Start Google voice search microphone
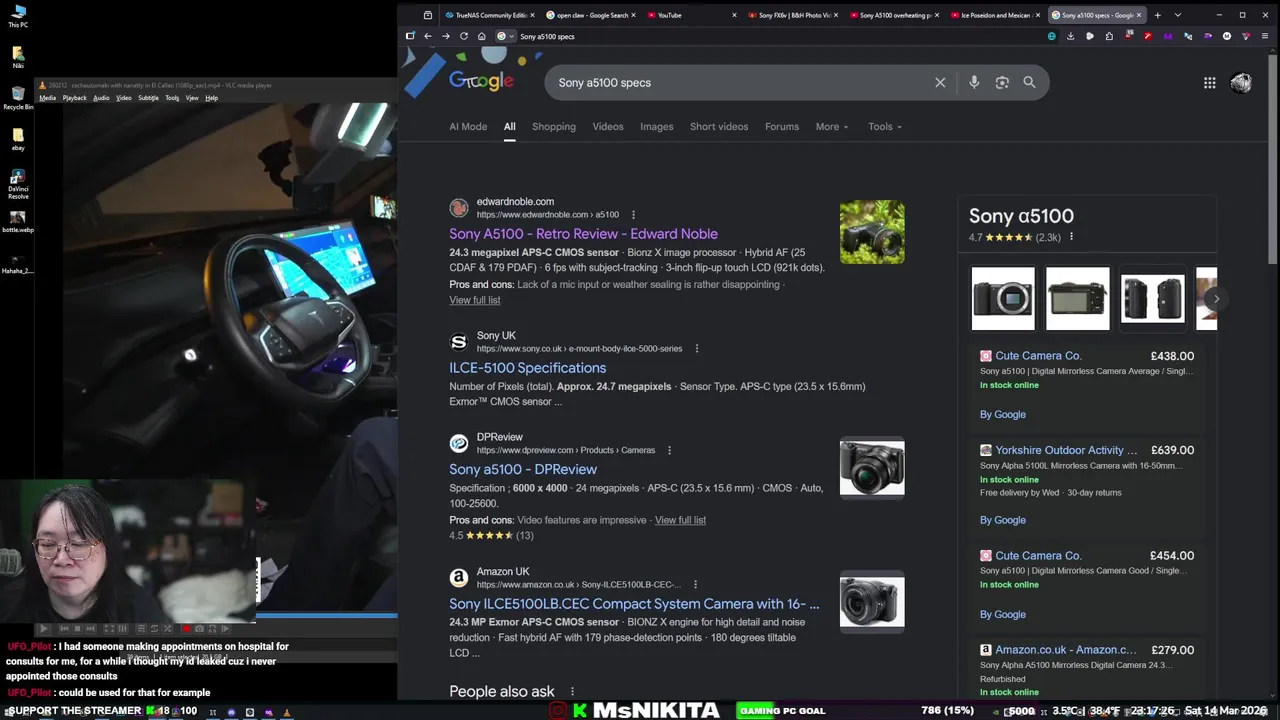The image size is (1280, 720). pyautogui.click(x=974, y=82)
